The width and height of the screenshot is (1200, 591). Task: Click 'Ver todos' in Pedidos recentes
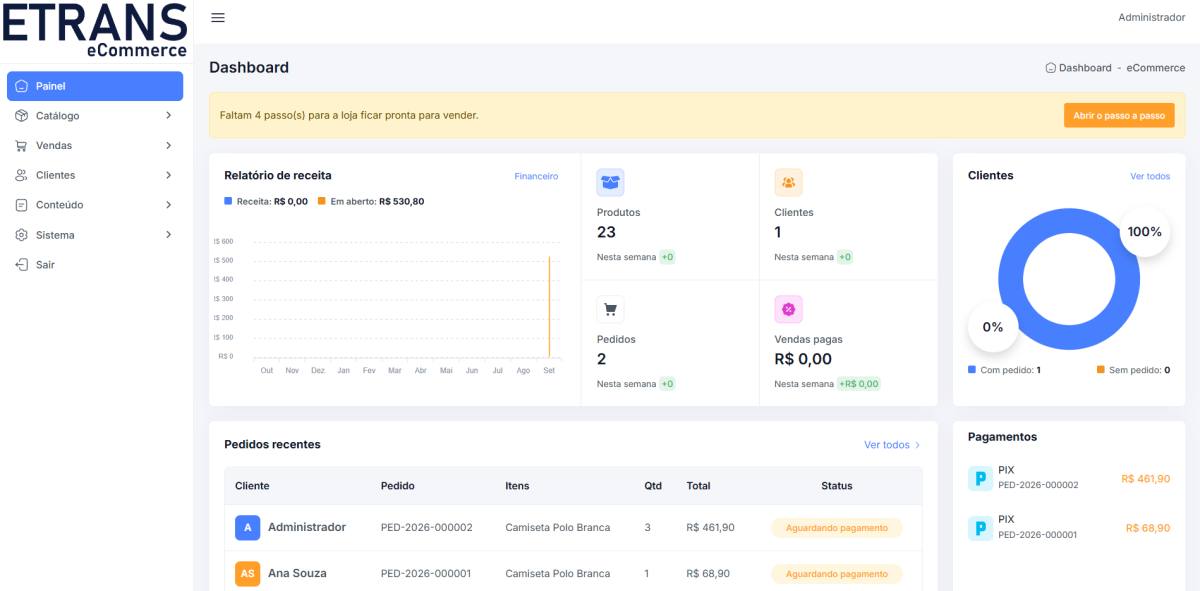892,445
